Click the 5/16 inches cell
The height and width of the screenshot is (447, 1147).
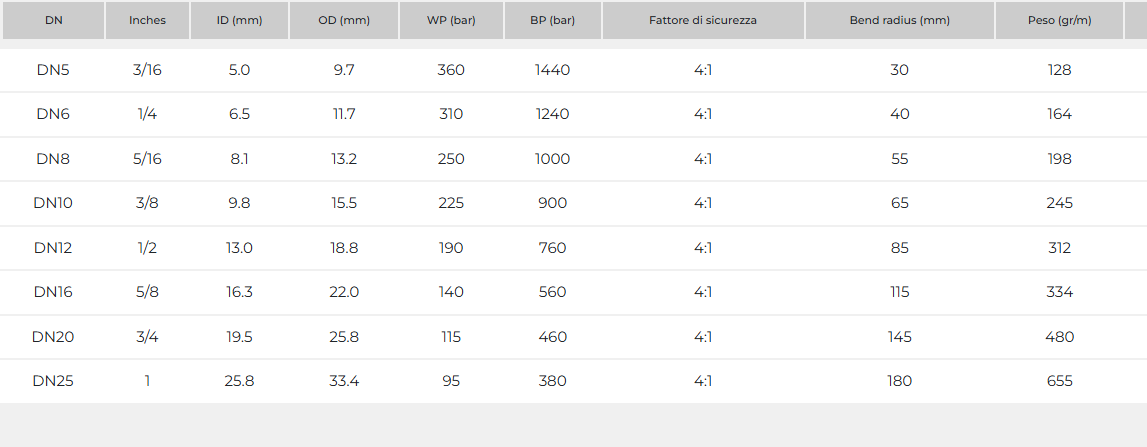coord(147,159)
